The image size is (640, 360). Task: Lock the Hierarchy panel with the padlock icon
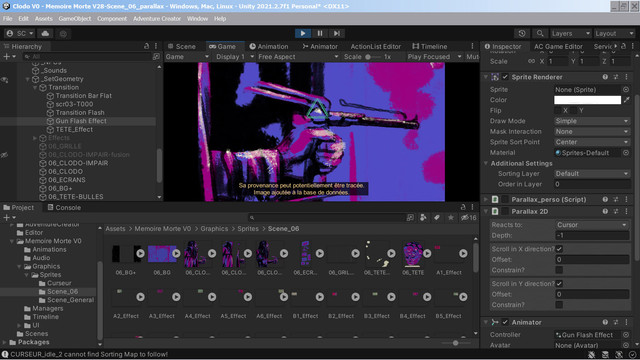147,46
